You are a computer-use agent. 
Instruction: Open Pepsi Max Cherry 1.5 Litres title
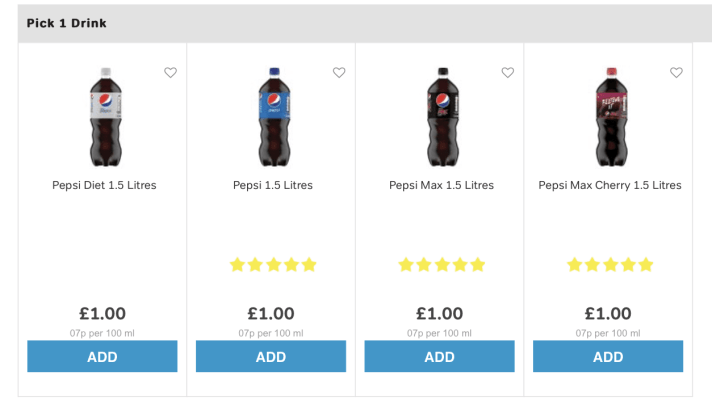coord(610,185)
